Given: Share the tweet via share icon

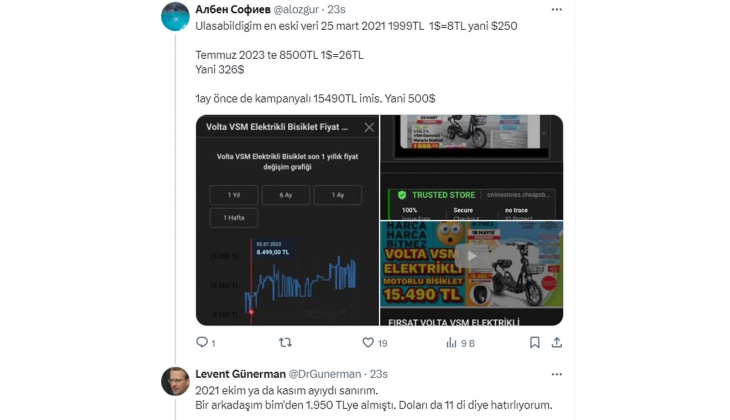Looking at the screenshot, I should [557, 343].
